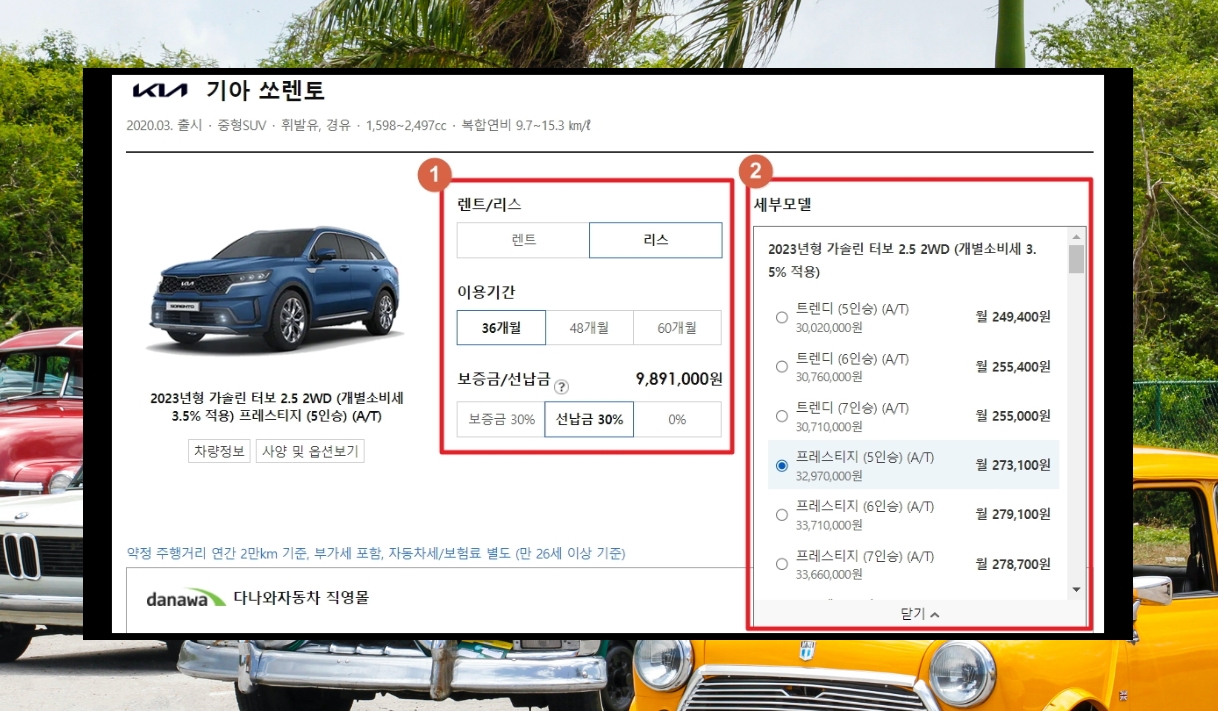This screenshot has width=1218, height=711.
Task: Click the 세부모델 list scrollbar thumb
Action: 1076,258
